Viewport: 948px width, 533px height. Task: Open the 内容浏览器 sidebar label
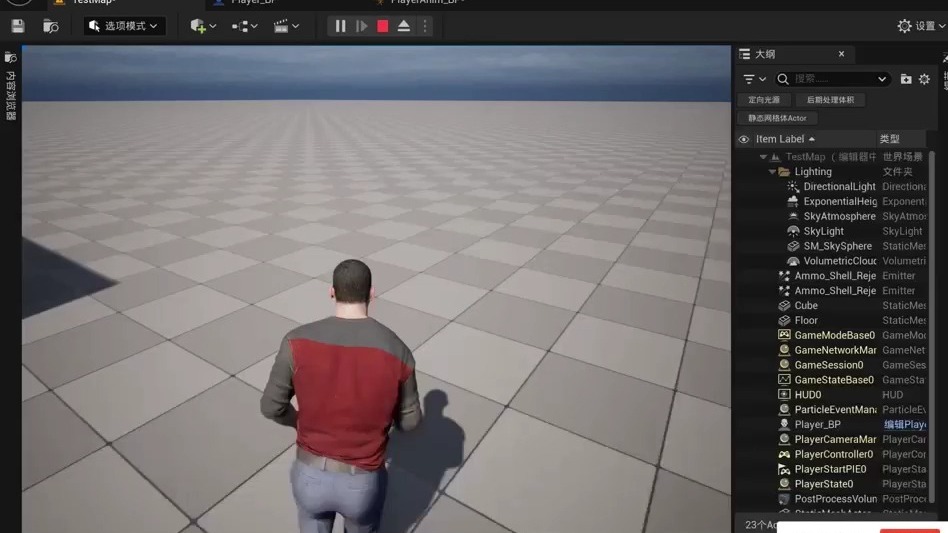[10, 95]
